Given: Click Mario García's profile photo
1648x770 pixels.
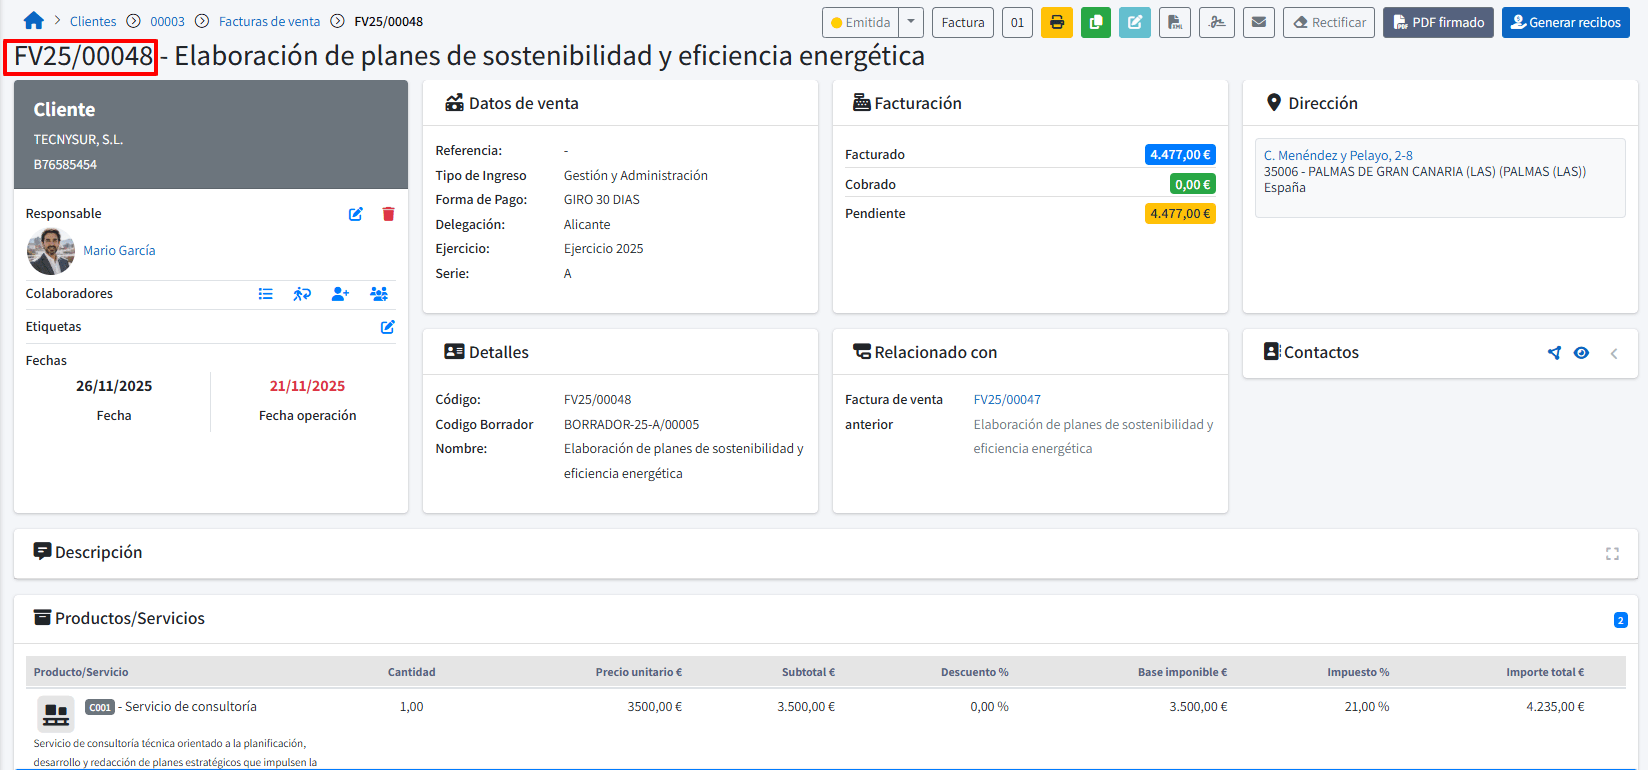Looking at the screenshot, I should pyautogui.click(x=50, y=251).
